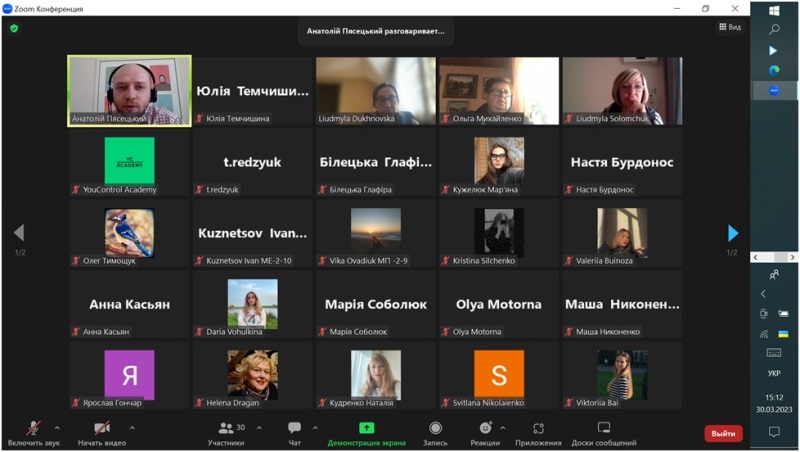The width and height of the screenshot is (800, 452).
Task: Select Liudmyla Solomchuk video tile
Action: click(x=622, y=91)
